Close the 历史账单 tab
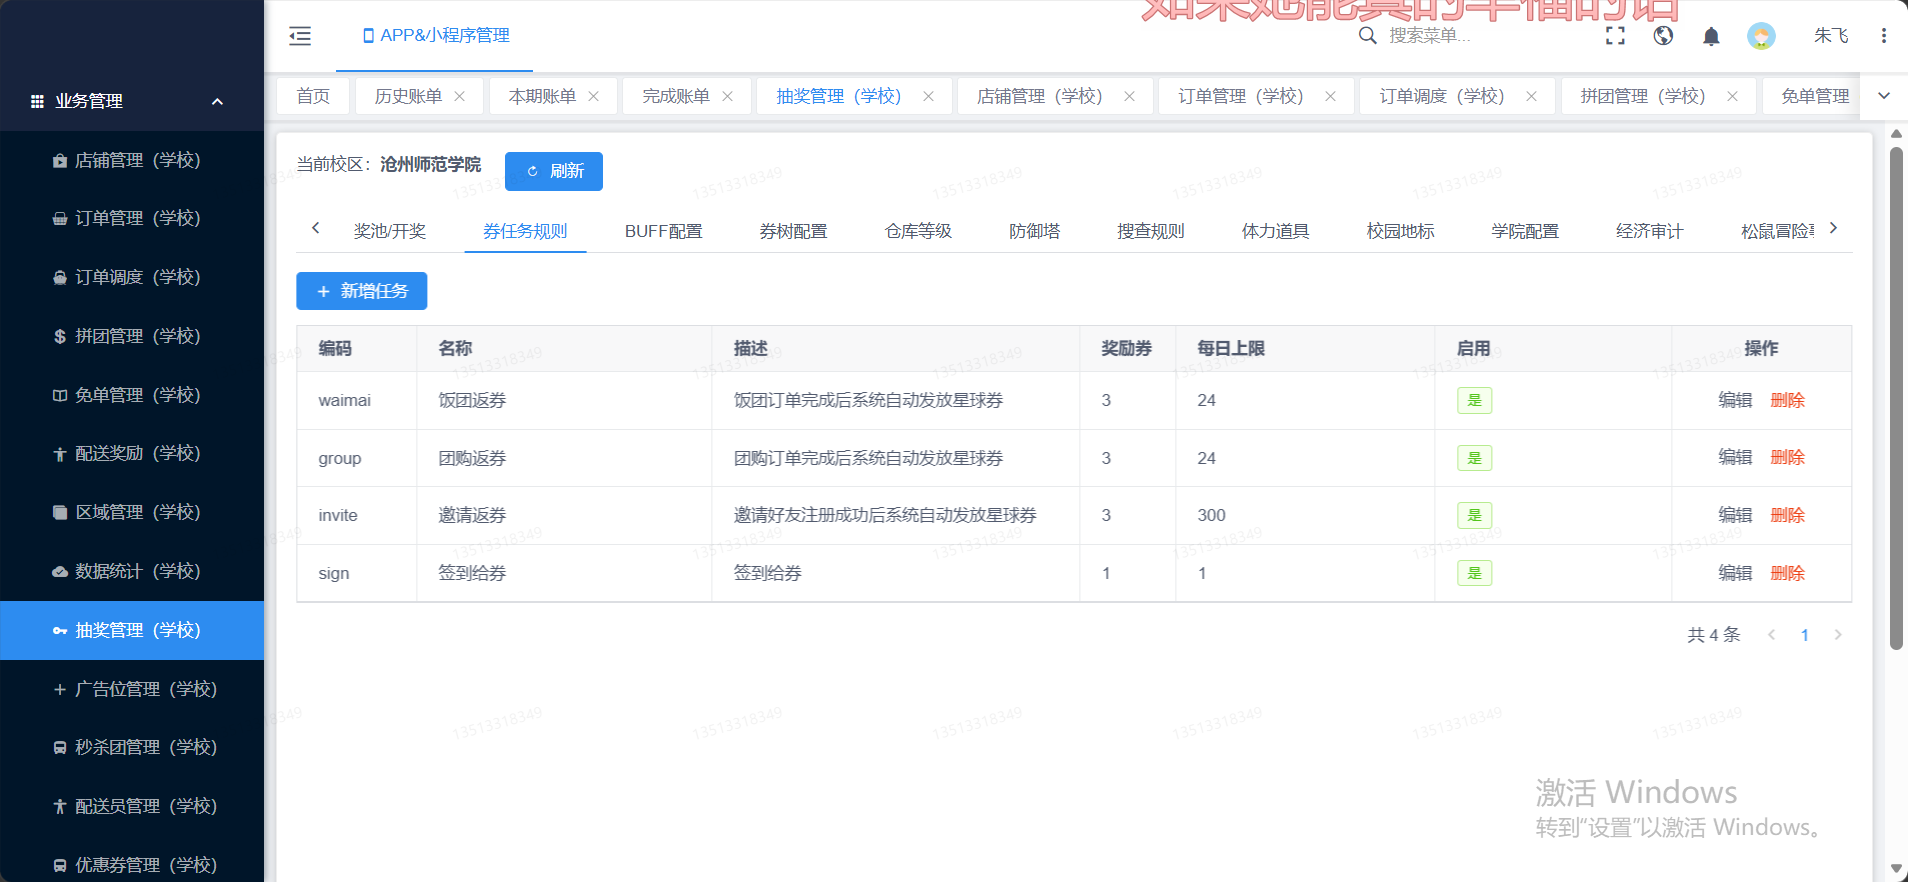 [460, 96]
